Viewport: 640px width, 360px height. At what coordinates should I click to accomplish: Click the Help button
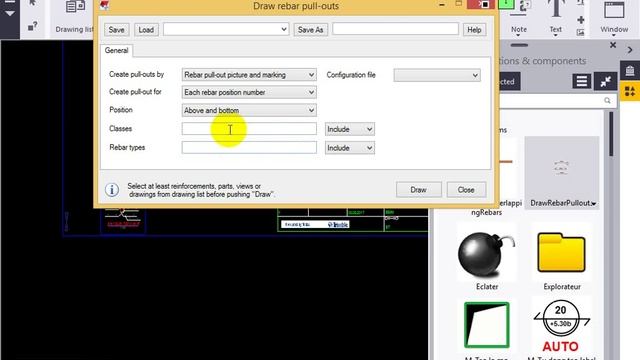point(474,30)
